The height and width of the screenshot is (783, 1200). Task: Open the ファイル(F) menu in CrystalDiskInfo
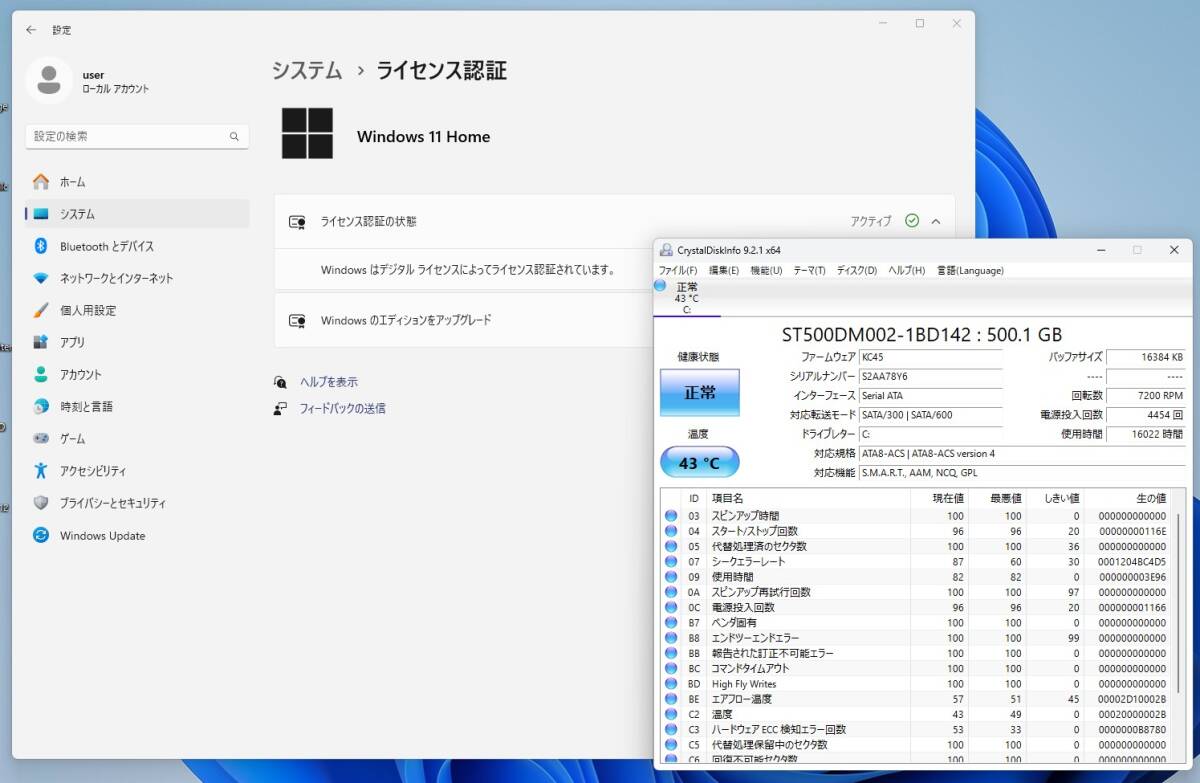click(678, 270)
